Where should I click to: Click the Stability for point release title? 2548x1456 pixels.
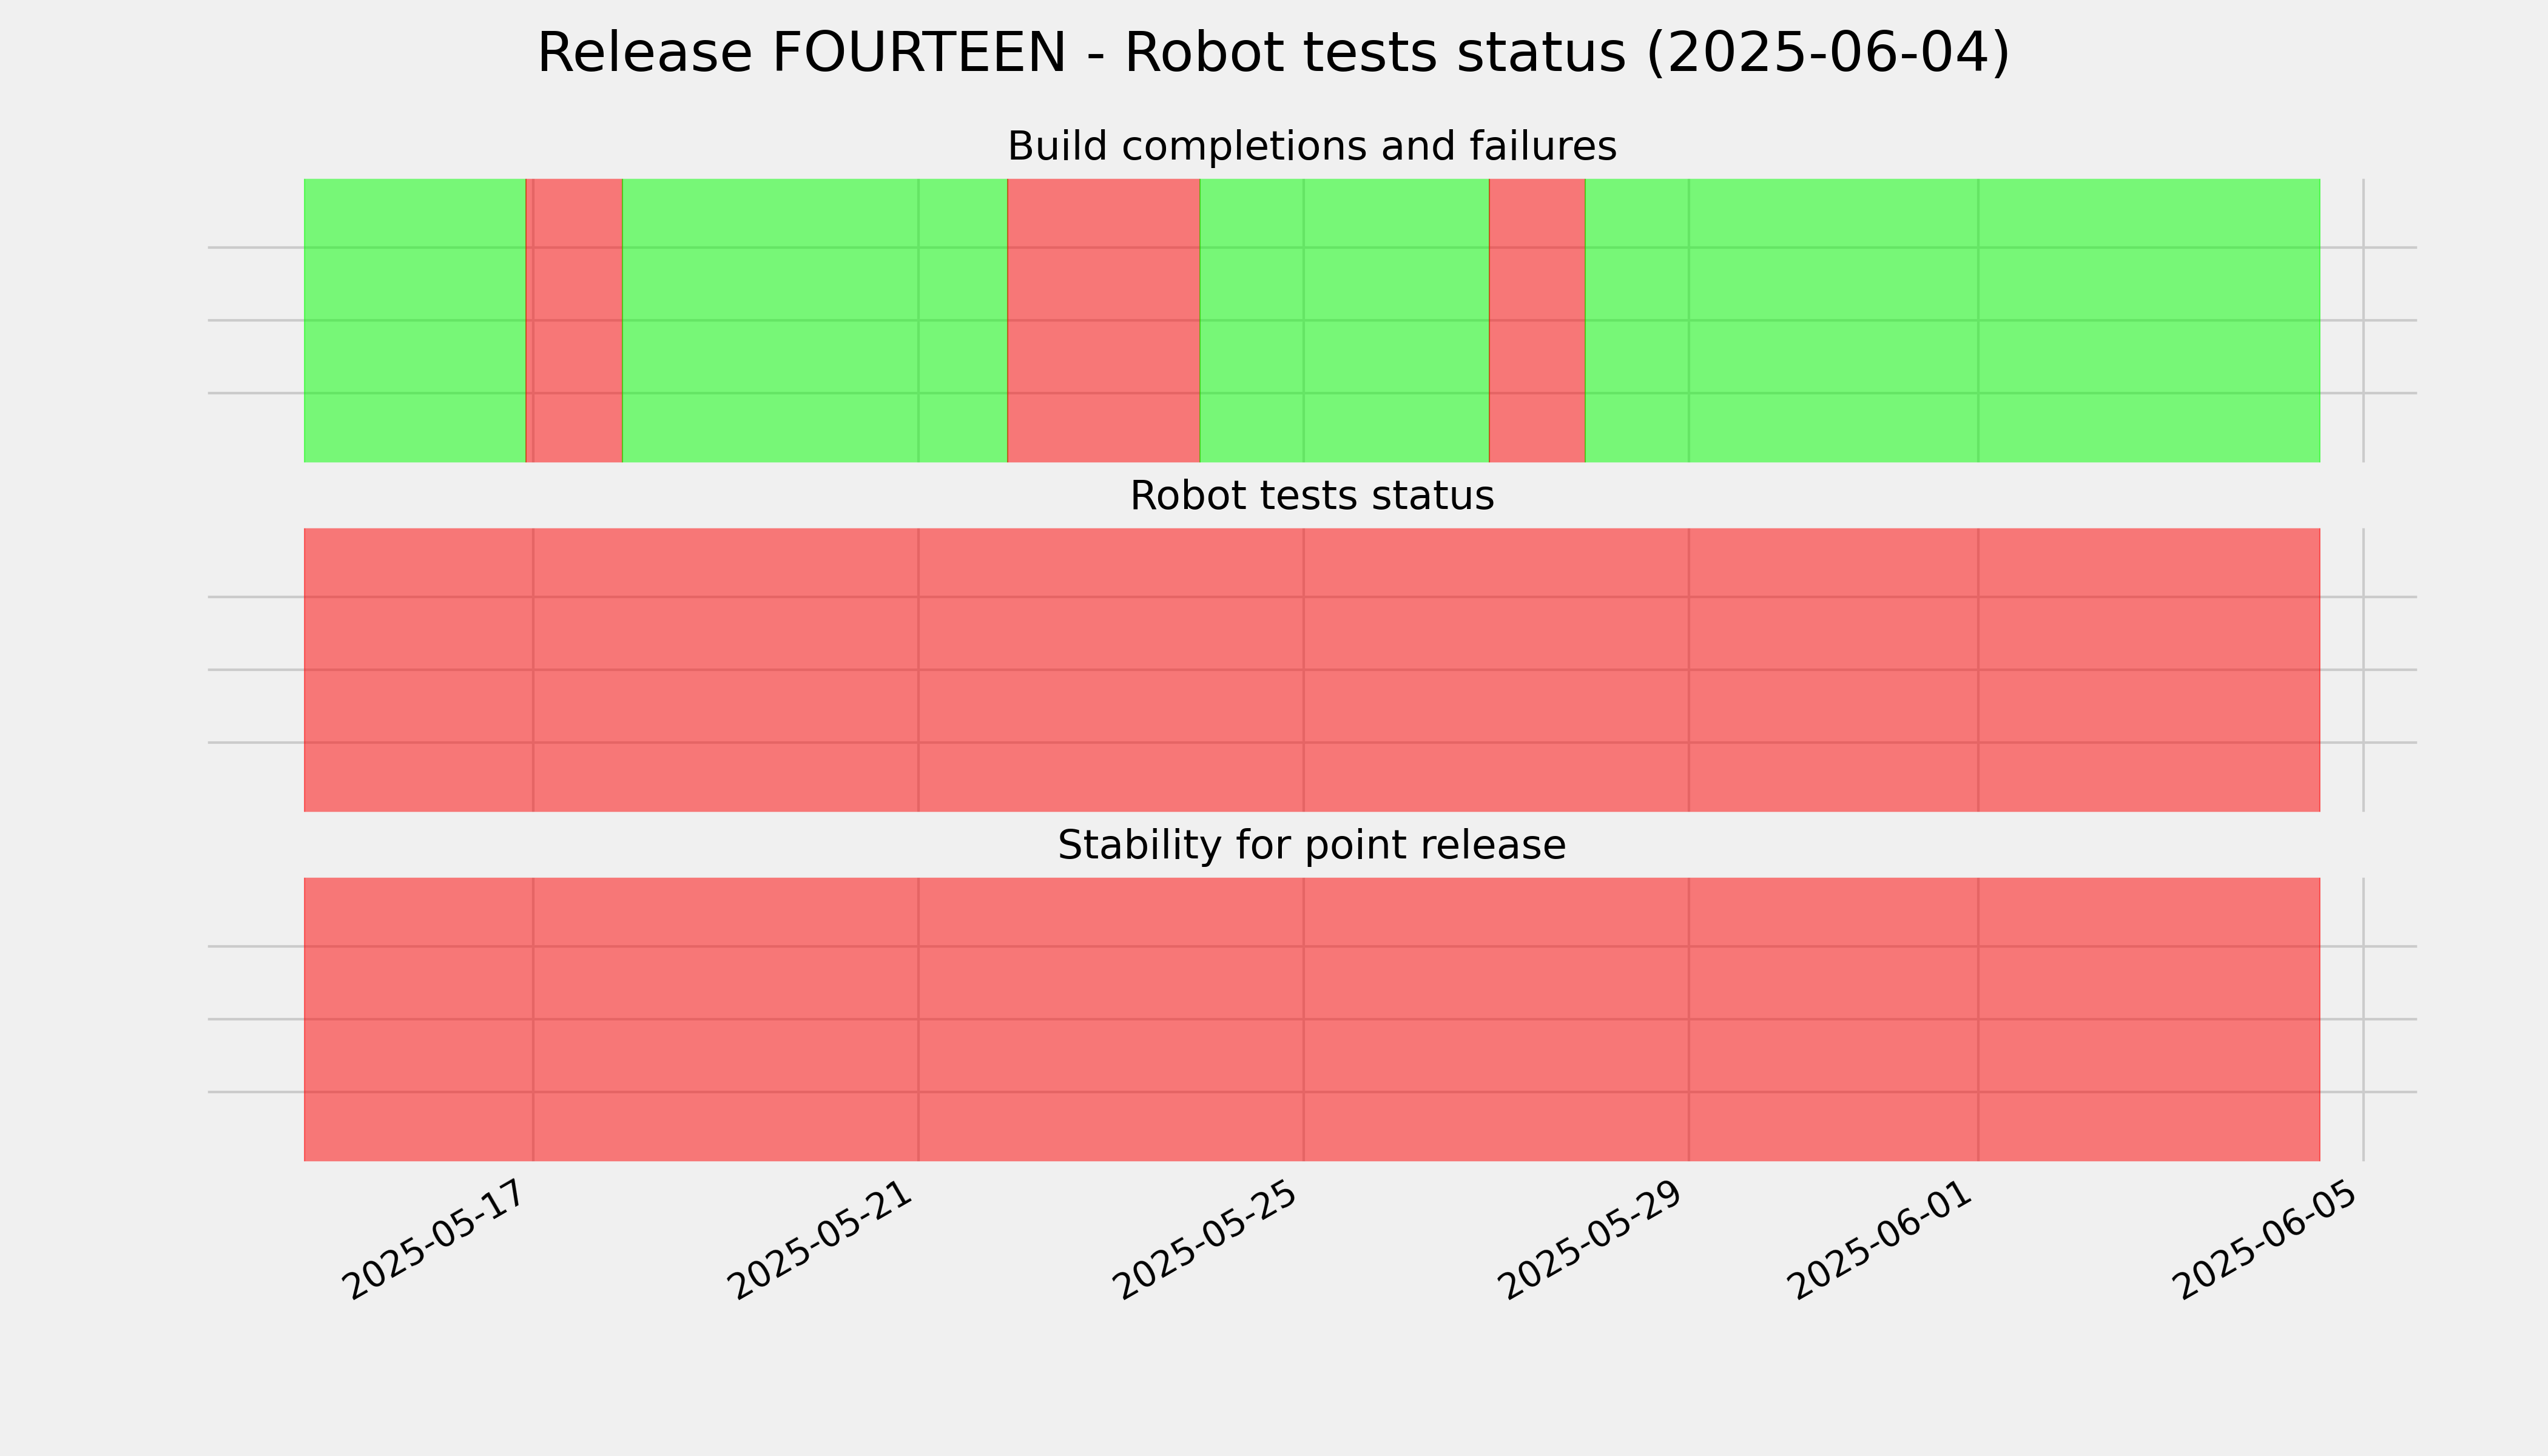1311,846
